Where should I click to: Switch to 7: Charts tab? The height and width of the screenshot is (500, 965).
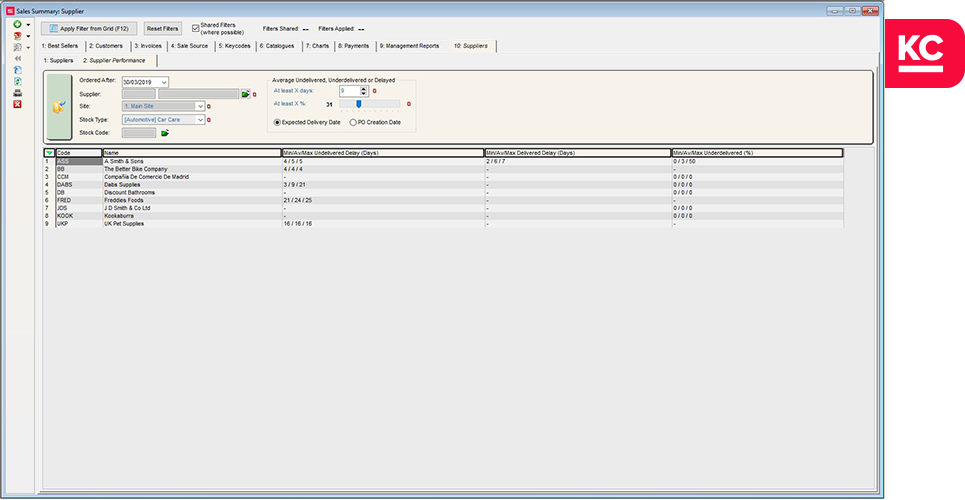point(318,46)
